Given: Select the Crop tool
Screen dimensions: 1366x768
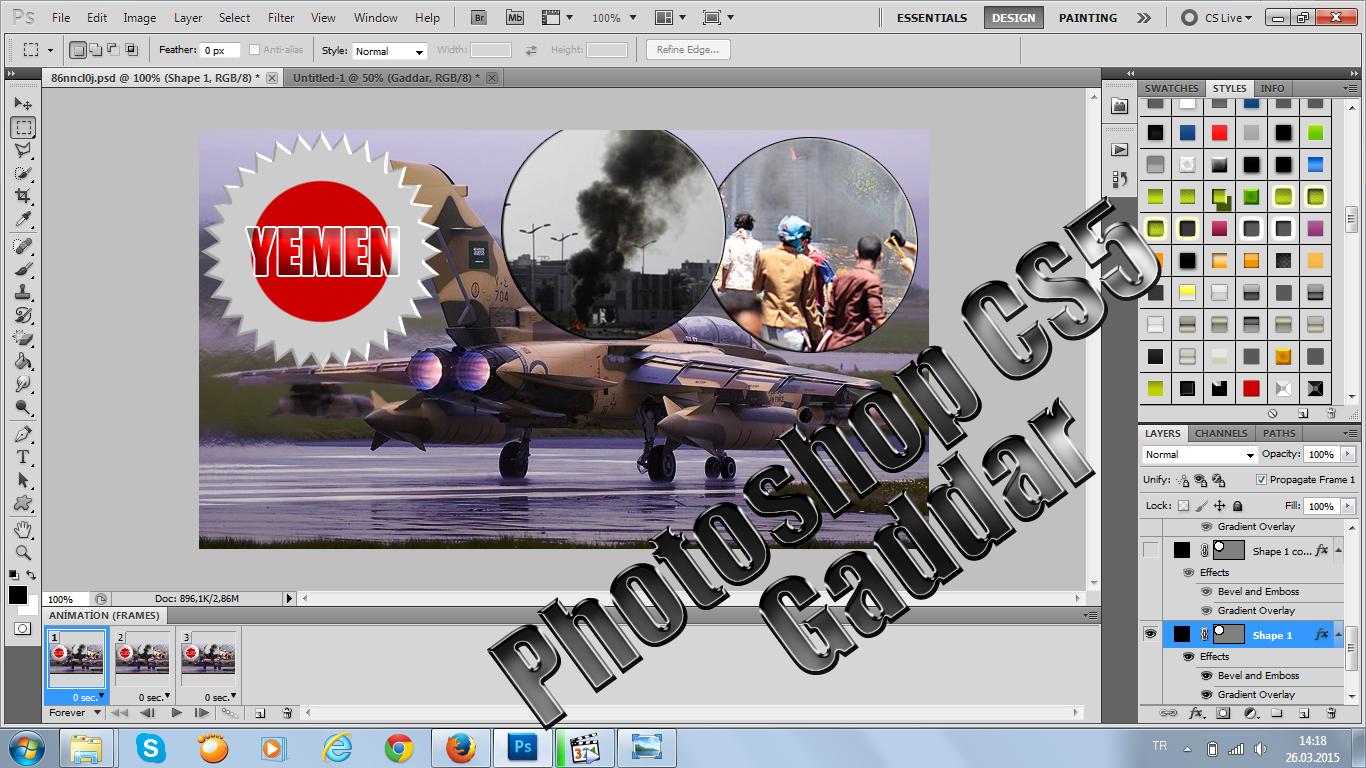Looking at the screenshot, I should pyautogui.click(x=23, y=196).
